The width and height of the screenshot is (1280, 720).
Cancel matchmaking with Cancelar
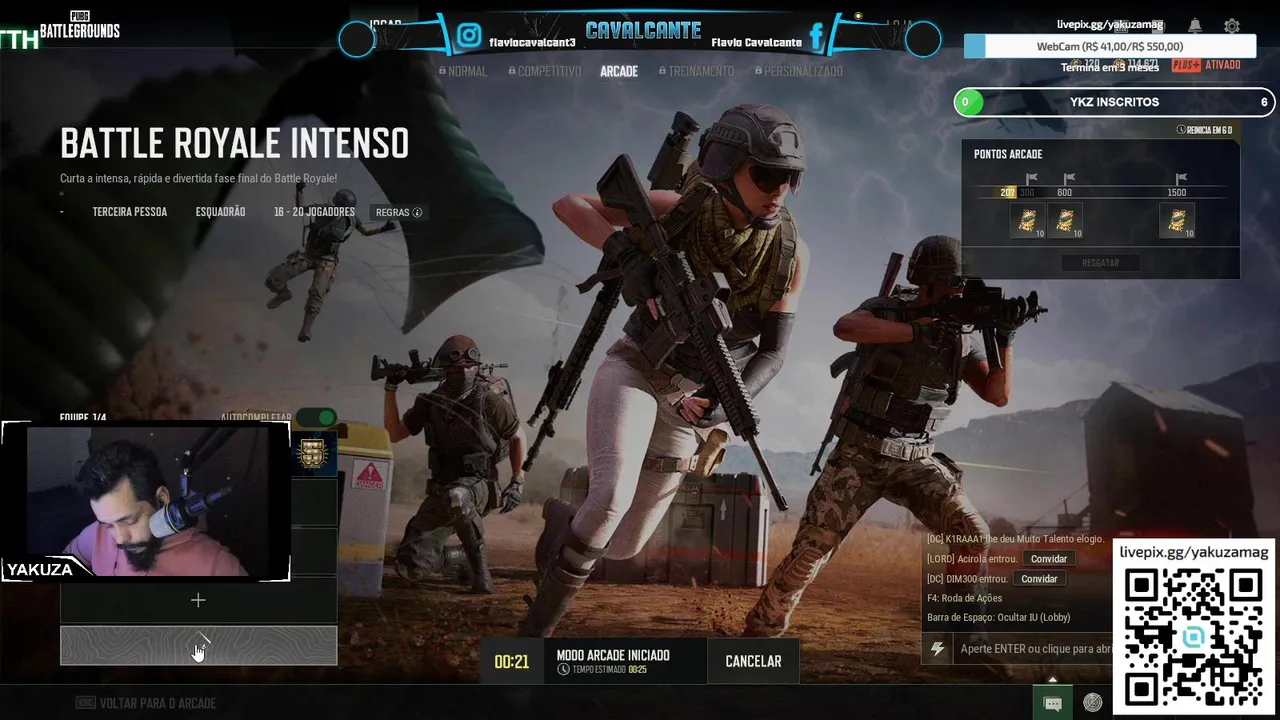(753, 661)
